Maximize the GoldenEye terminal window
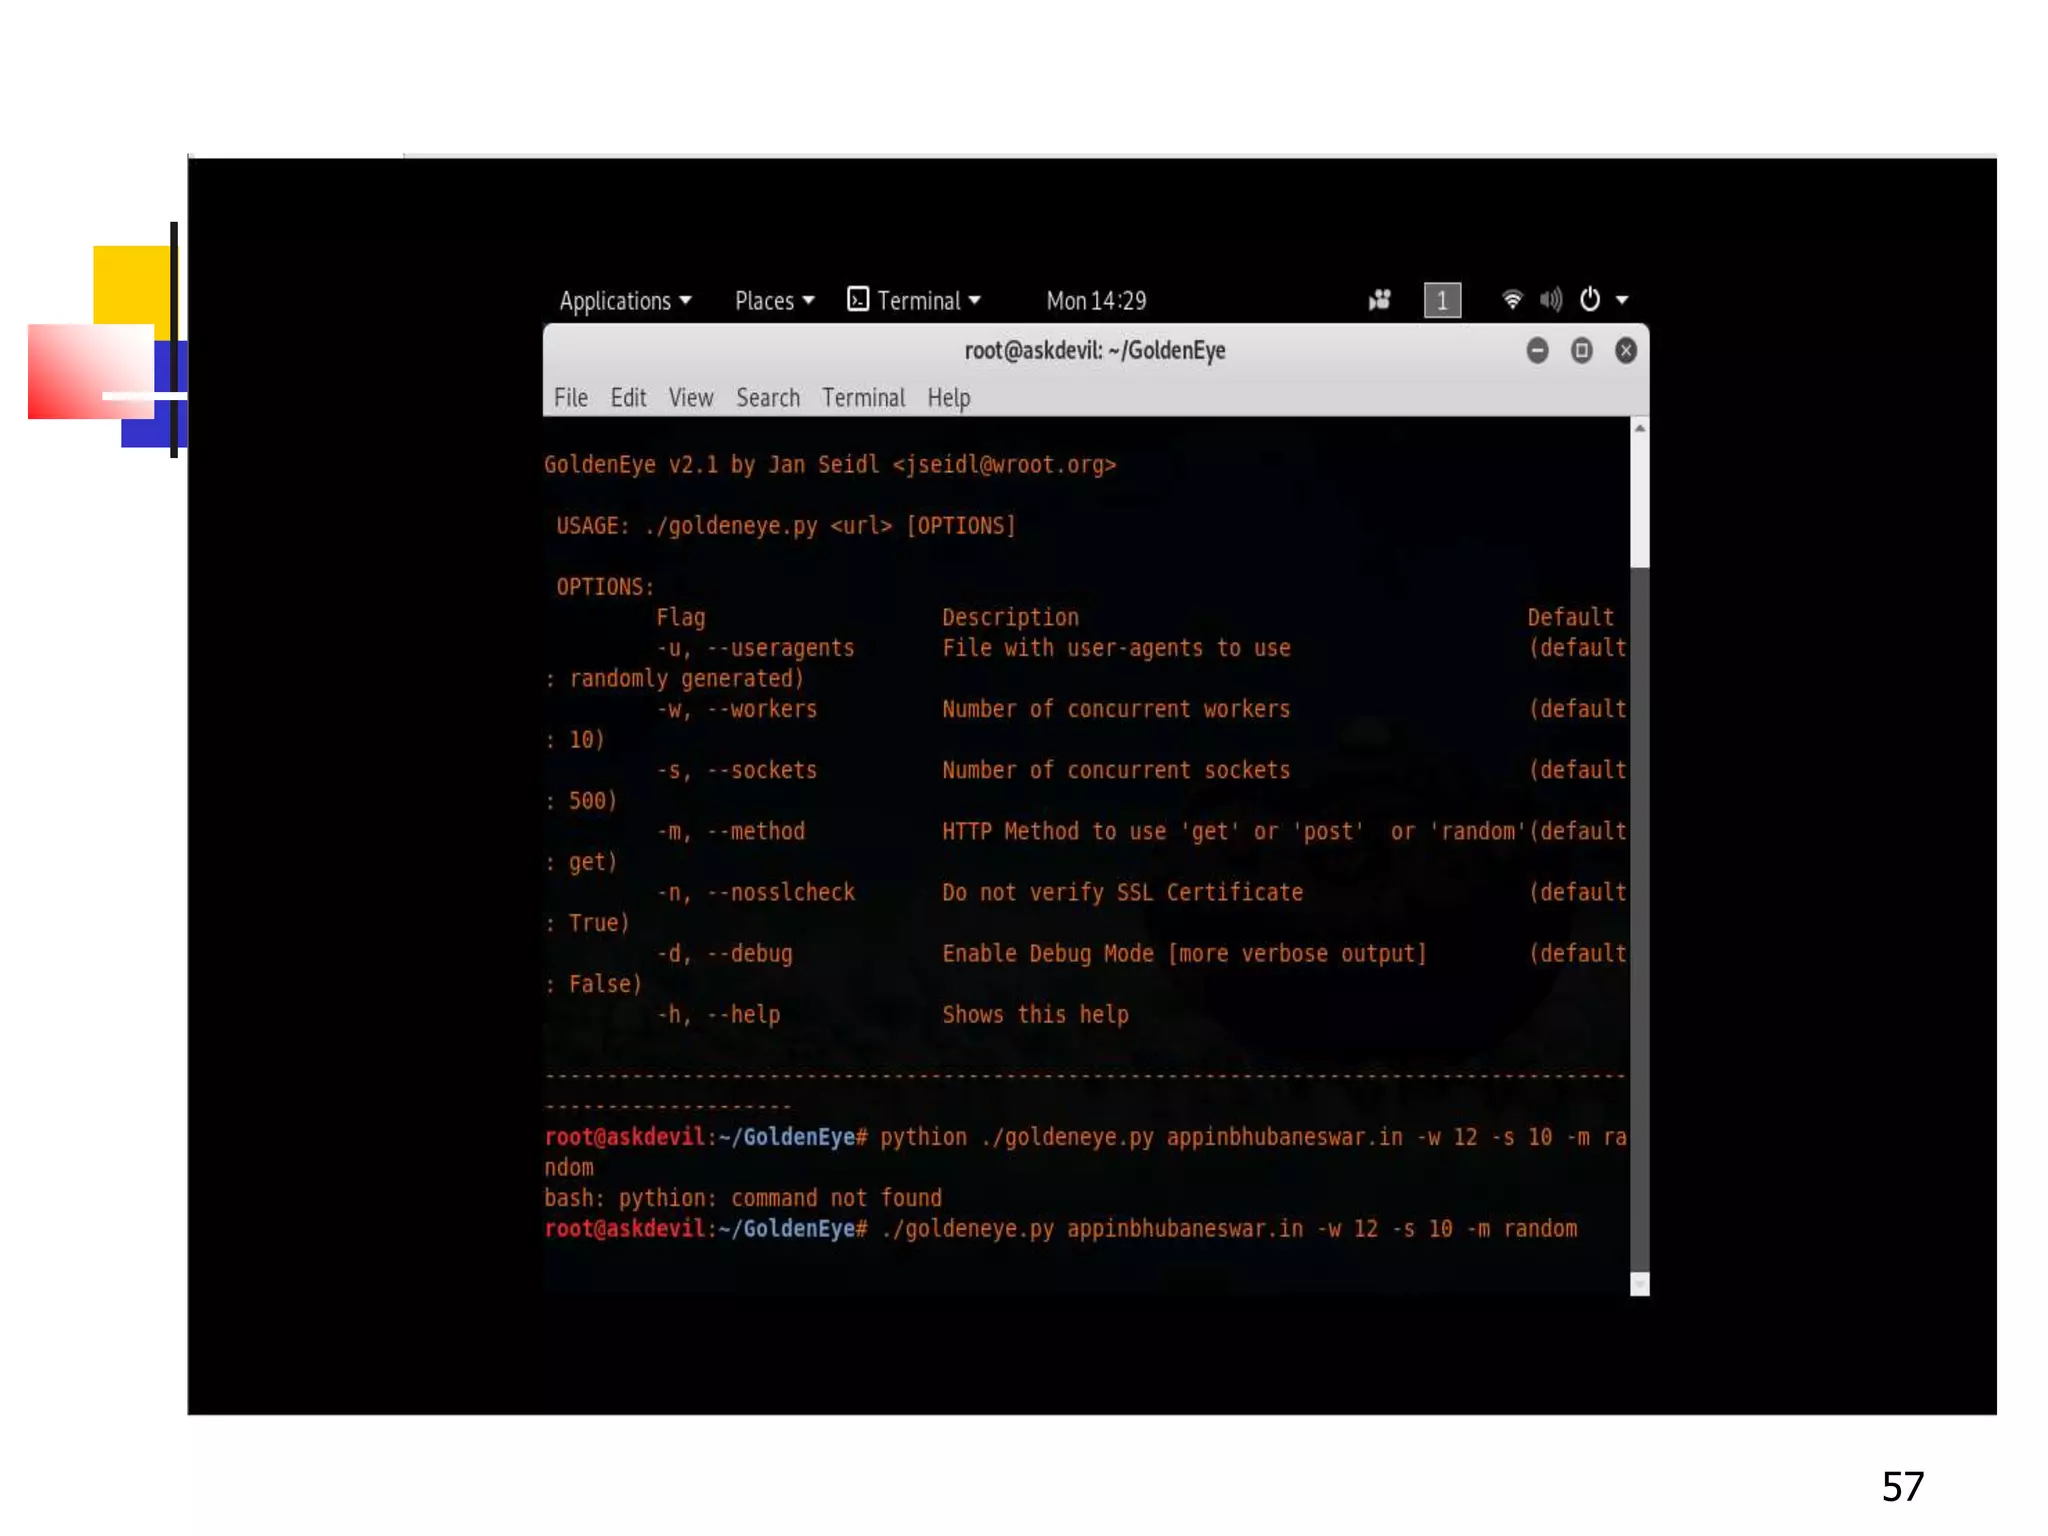Screen dimensions: 2048x1536 click(1581, 351)
